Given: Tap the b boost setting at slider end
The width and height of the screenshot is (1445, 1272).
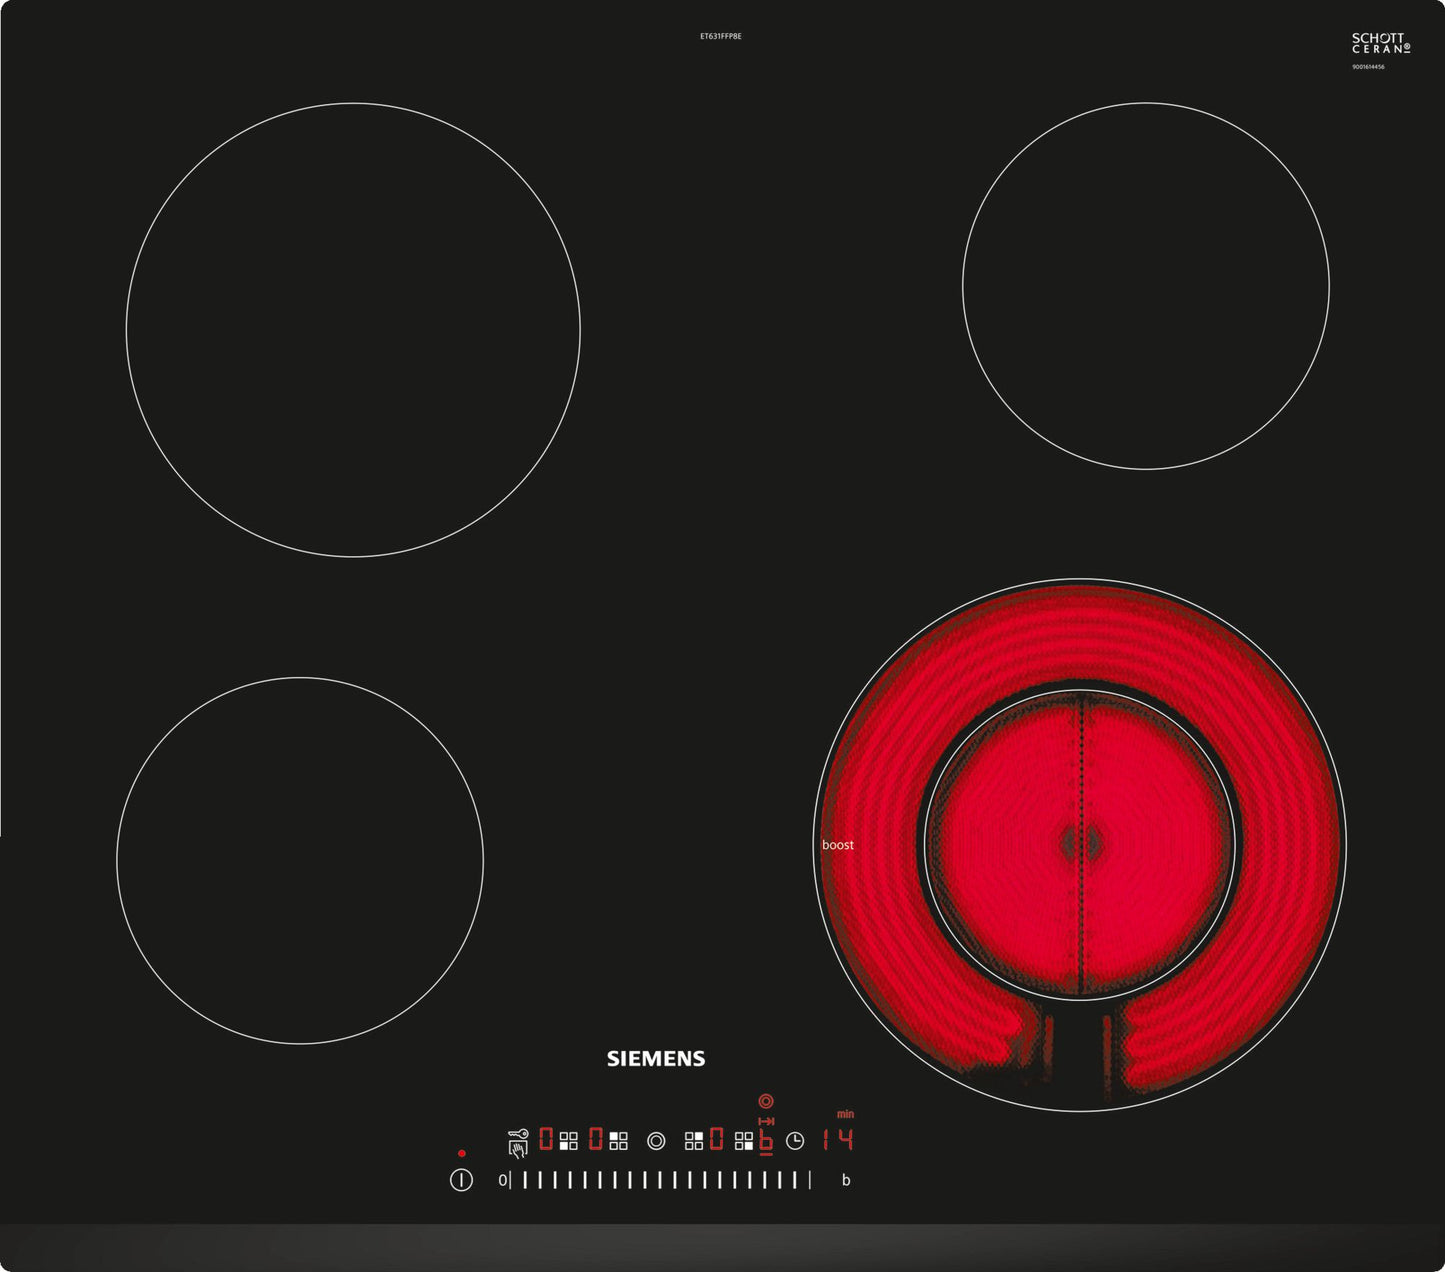Looking at the screenshot, I should click(846, 1180).
